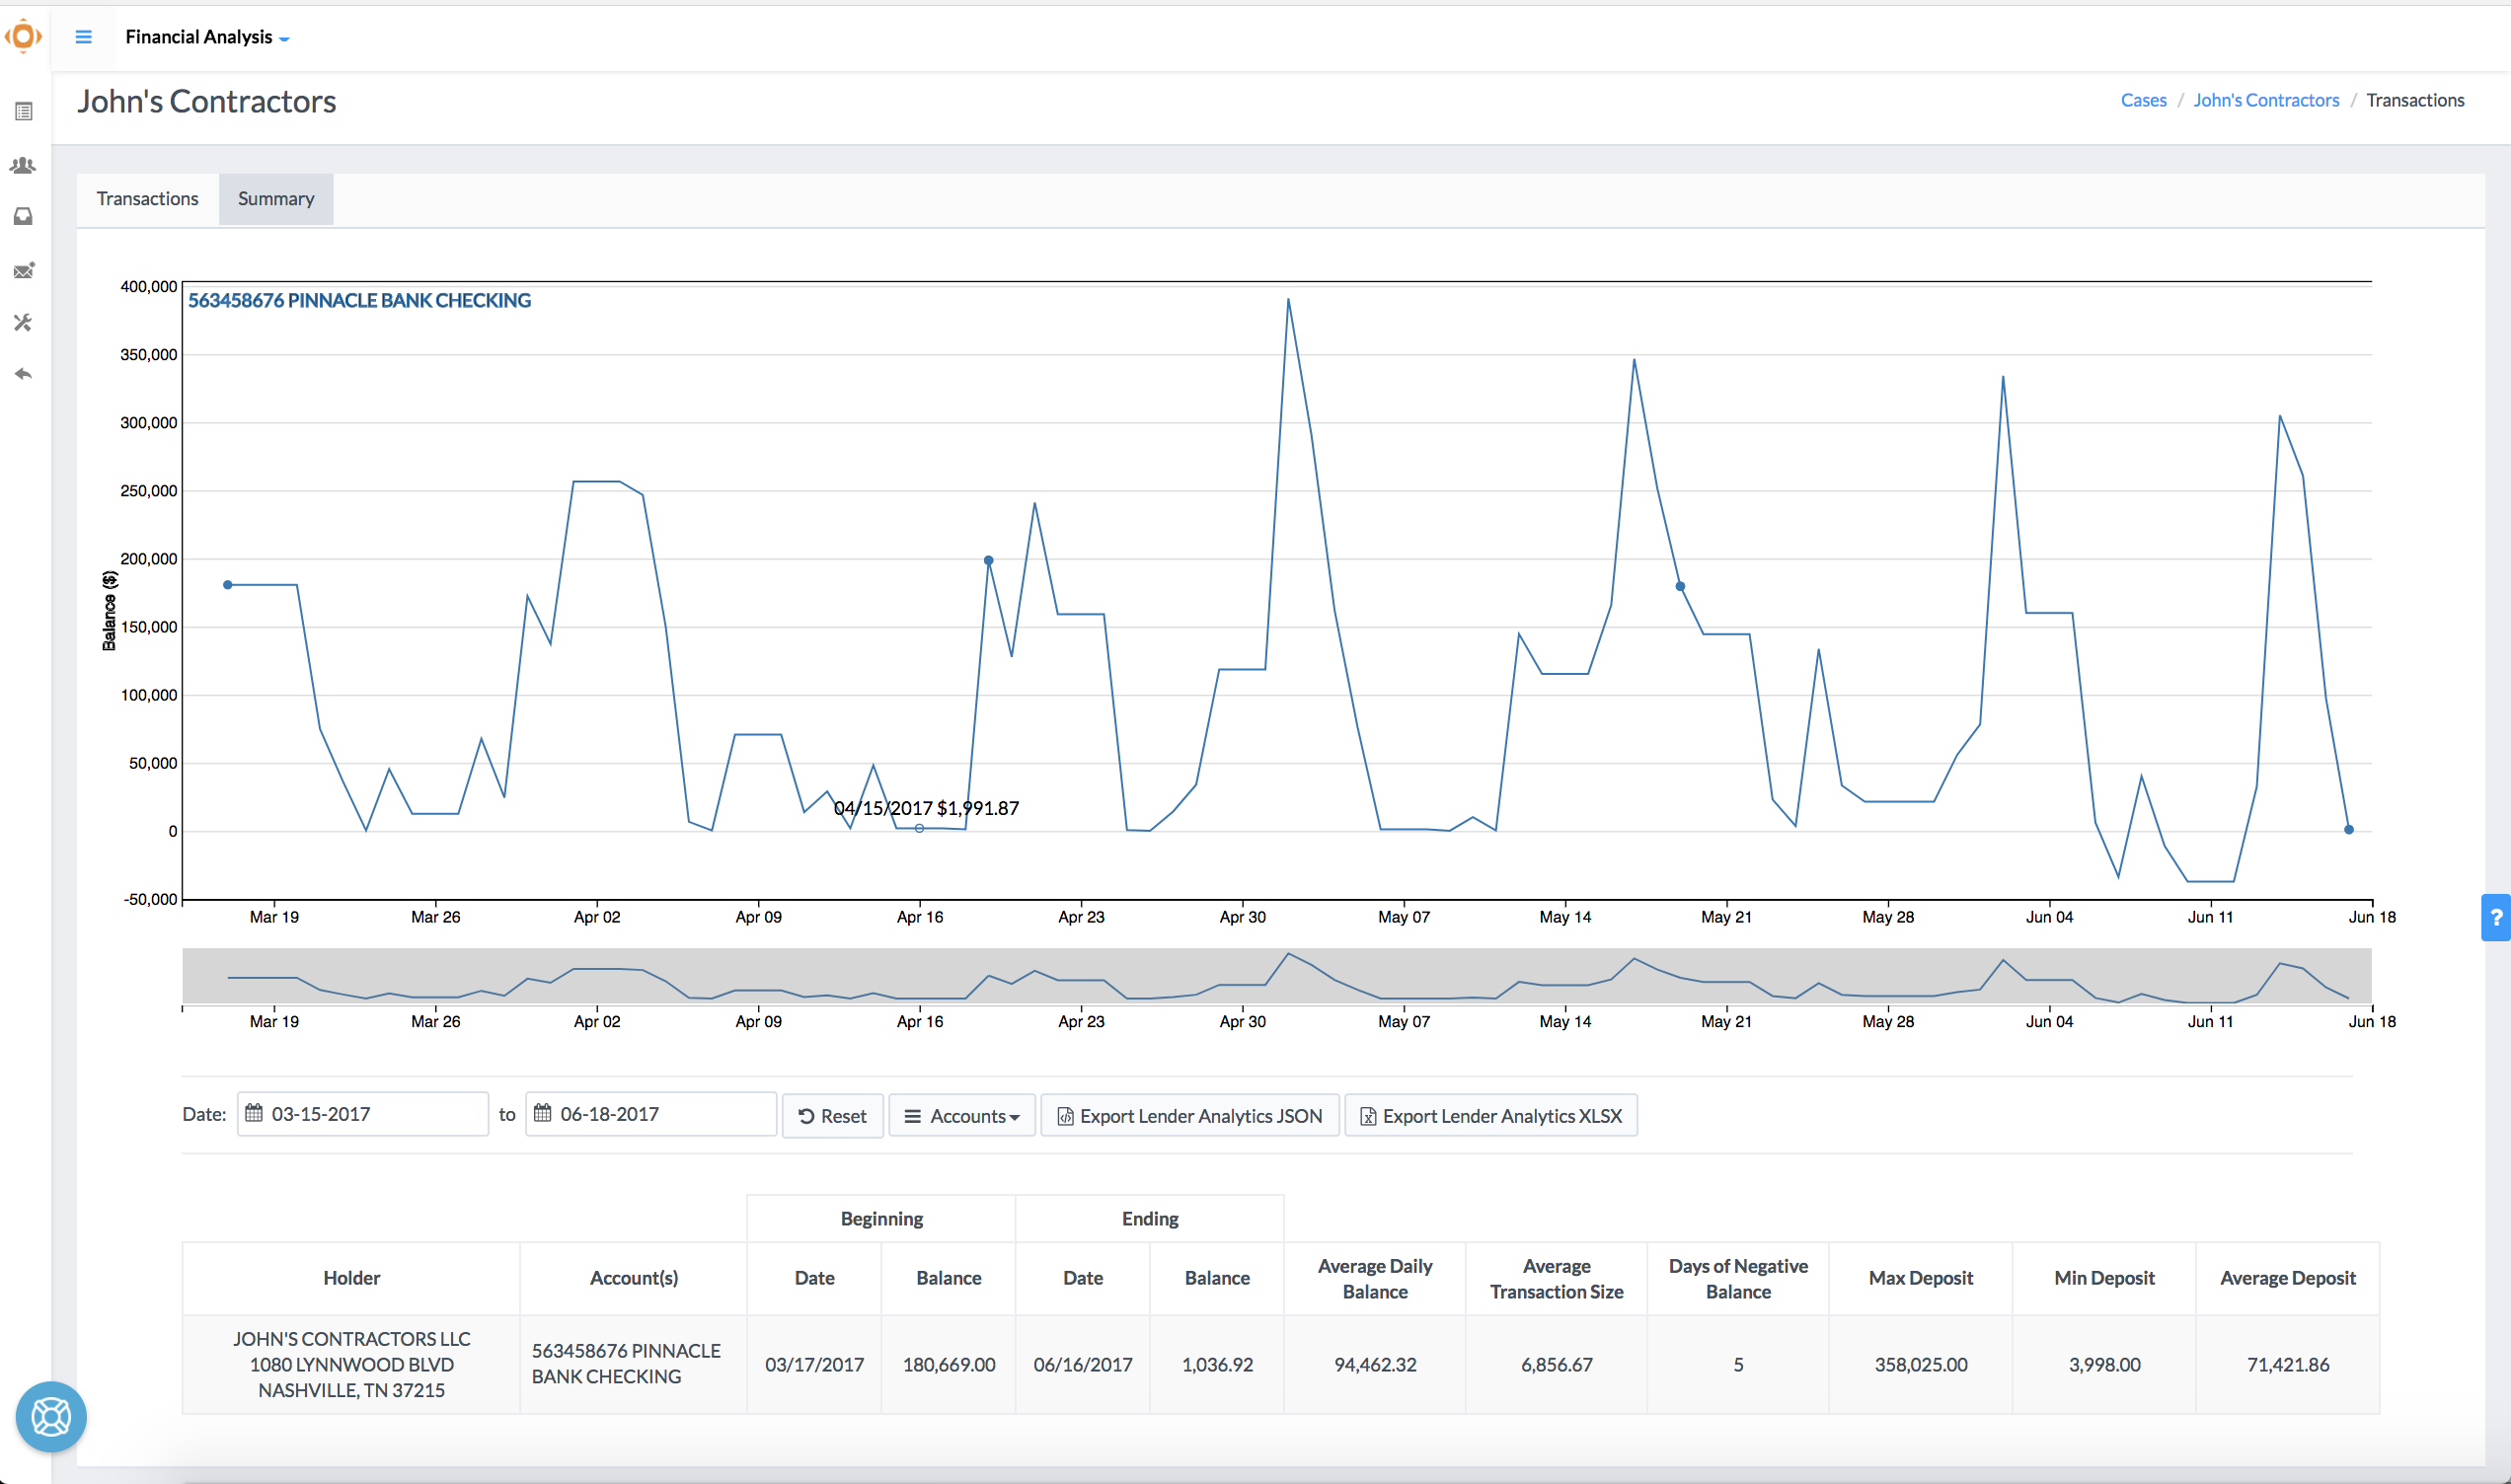Click the orange app logo icon
Screen dimensions: 2511x1484
tap(23, 37)
